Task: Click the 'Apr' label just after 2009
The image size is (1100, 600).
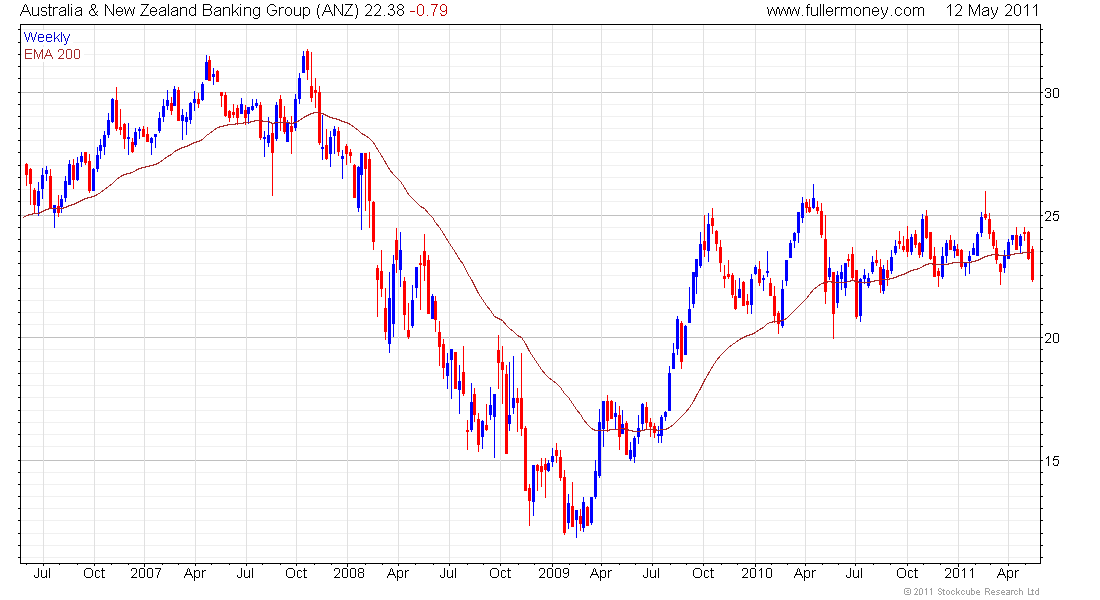Action: click(601, 573)
